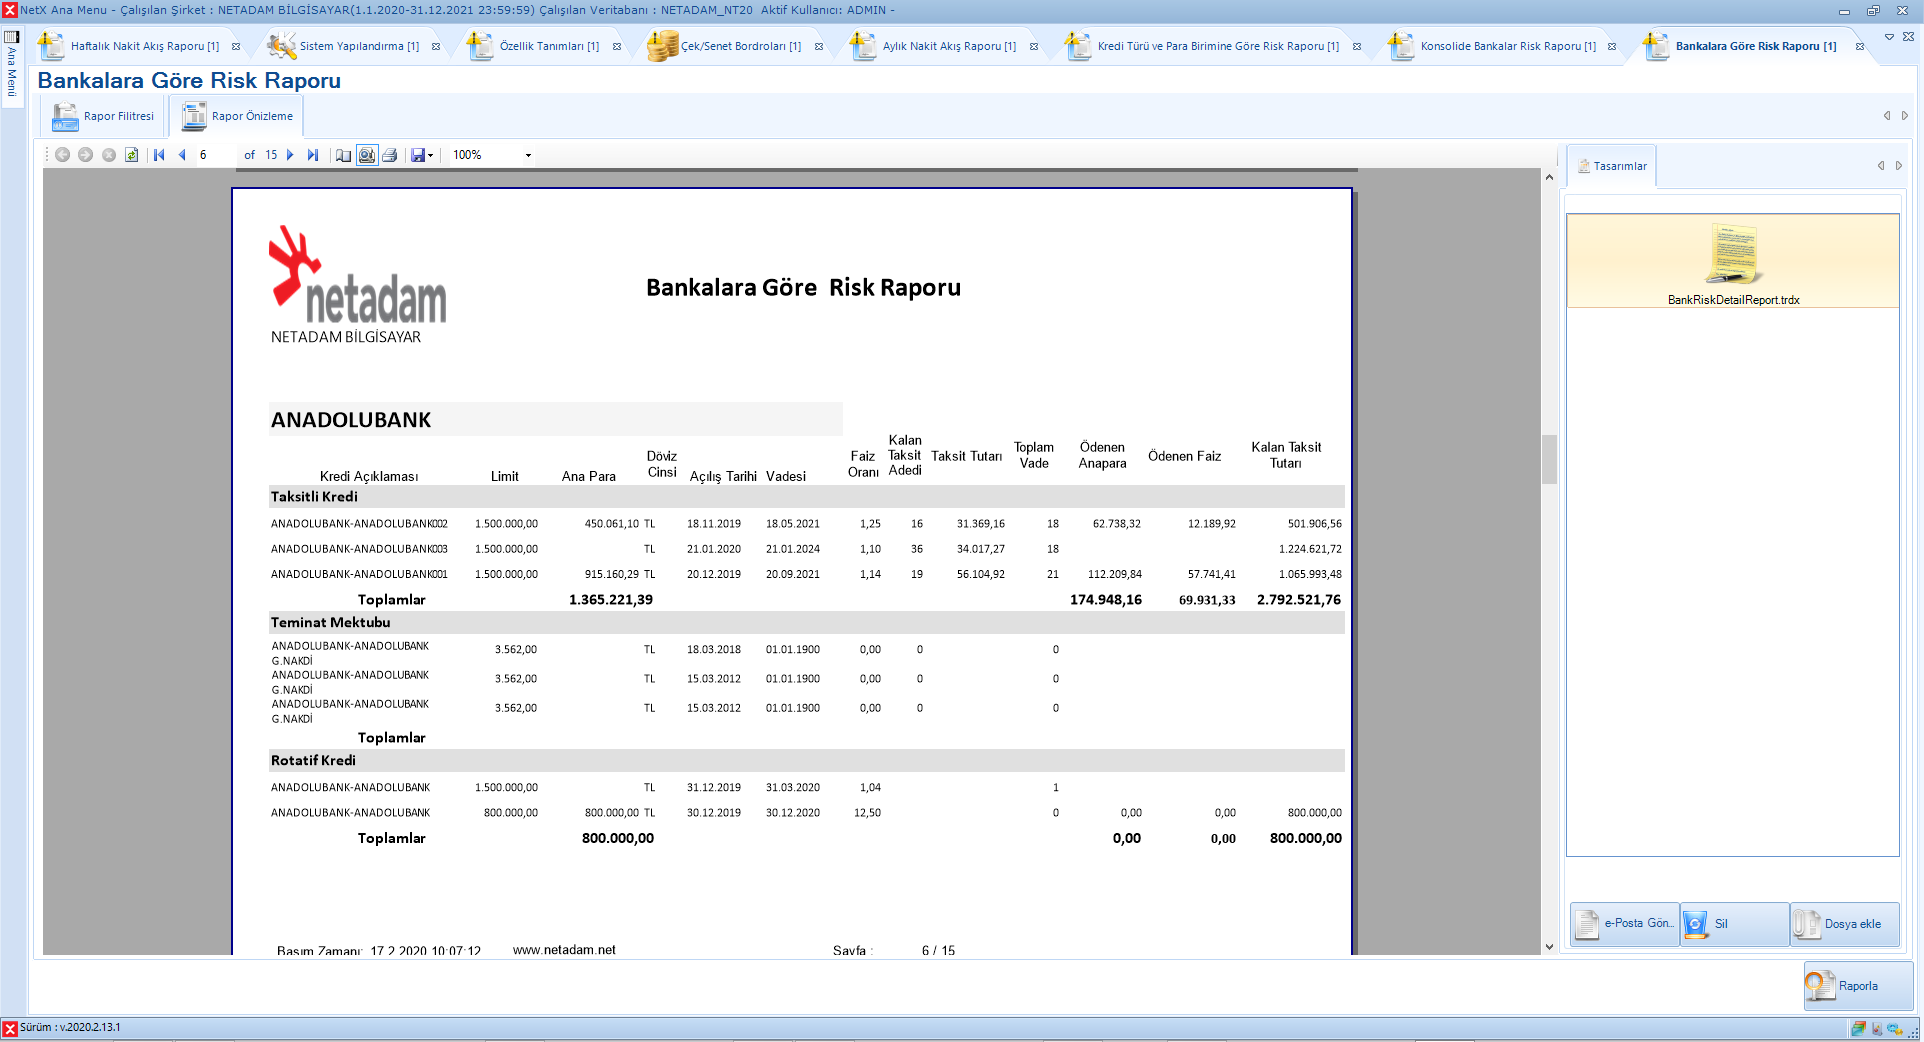The width and height of the screenshot is (1924, 1042).
Task: Click the blue floppy disk export icon
Action: tap(418, 155)
